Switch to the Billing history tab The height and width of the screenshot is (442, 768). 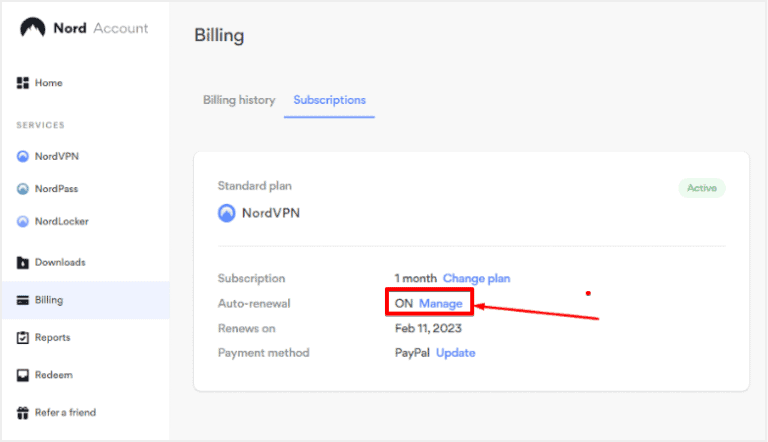coord(239,100)
